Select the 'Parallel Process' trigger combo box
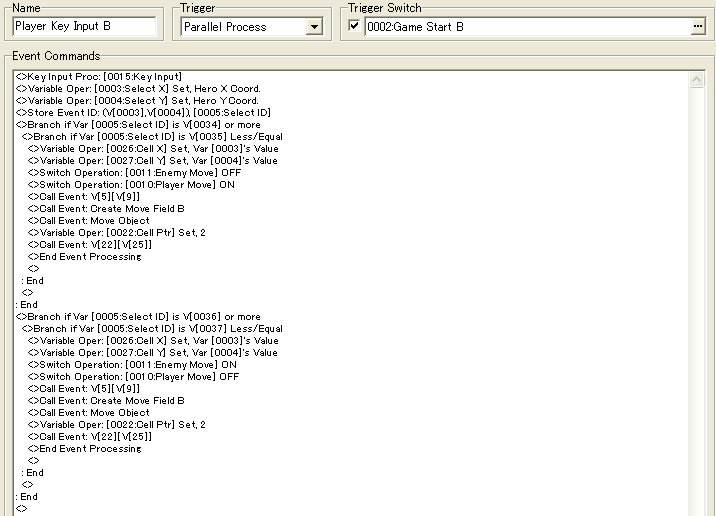The height and width of the screenshot is (516, 716). click(252, 27)
